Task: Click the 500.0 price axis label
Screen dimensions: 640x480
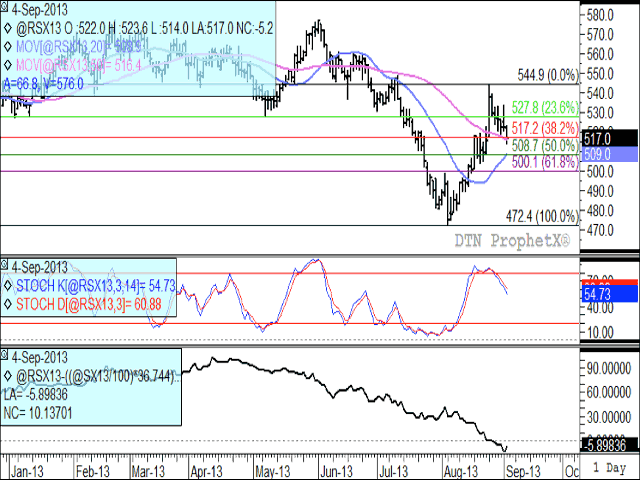Action: coord(600,171)
